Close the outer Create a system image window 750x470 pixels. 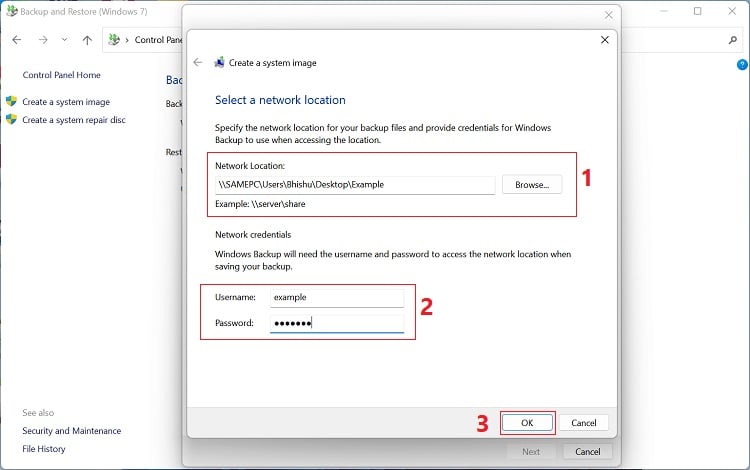click(x=608, y=15)
